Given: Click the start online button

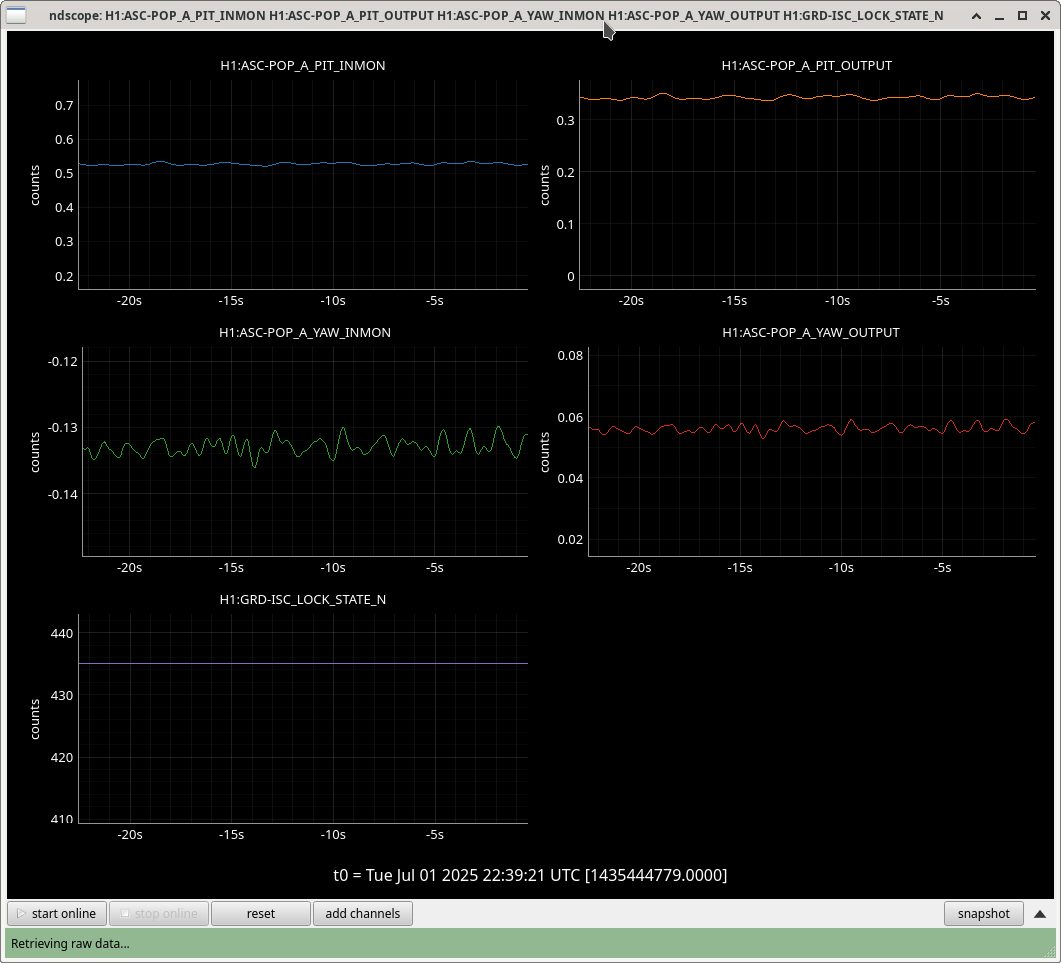Looking at the screenshot, I should point(57,914).
